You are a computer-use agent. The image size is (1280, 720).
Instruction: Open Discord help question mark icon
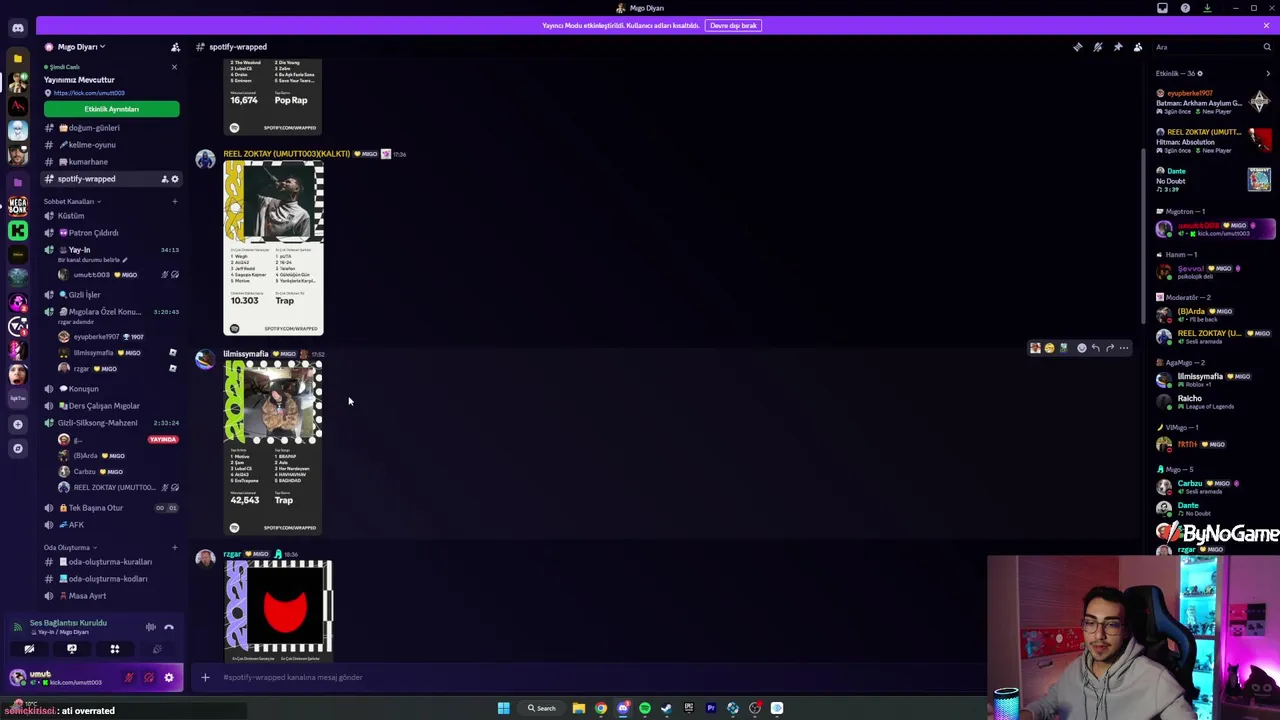(1185, 8)
